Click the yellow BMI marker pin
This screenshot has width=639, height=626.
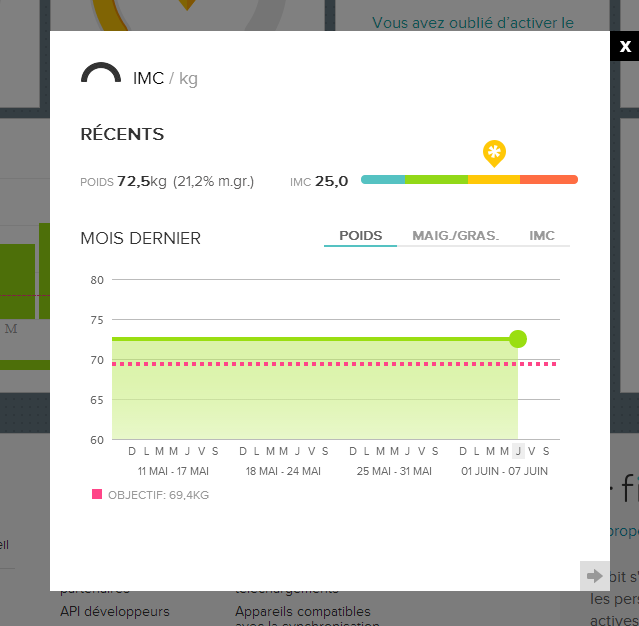point(494,154)
